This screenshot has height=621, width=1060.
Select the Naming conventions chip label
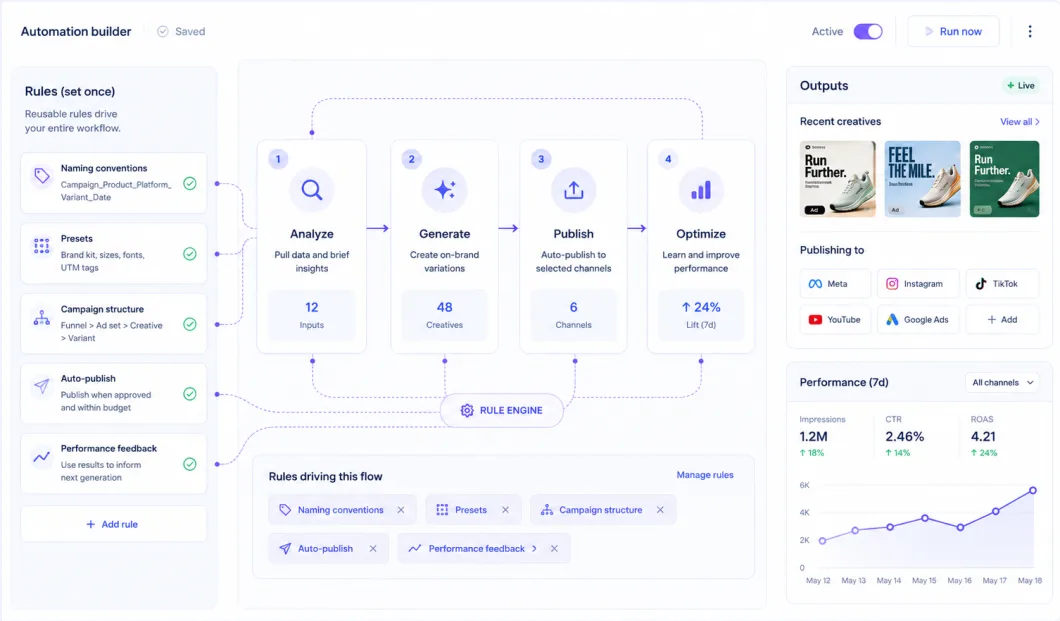click(341, 510)
